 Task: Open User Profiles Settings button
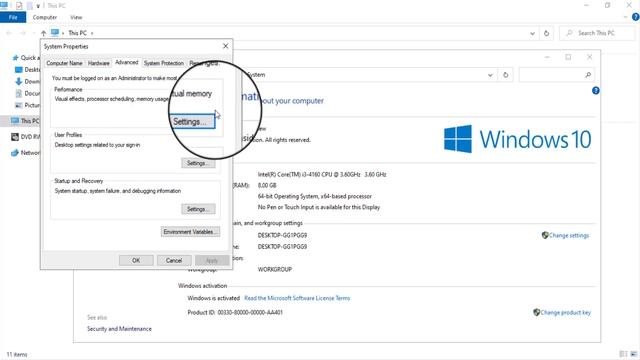[x=198, y=163]
